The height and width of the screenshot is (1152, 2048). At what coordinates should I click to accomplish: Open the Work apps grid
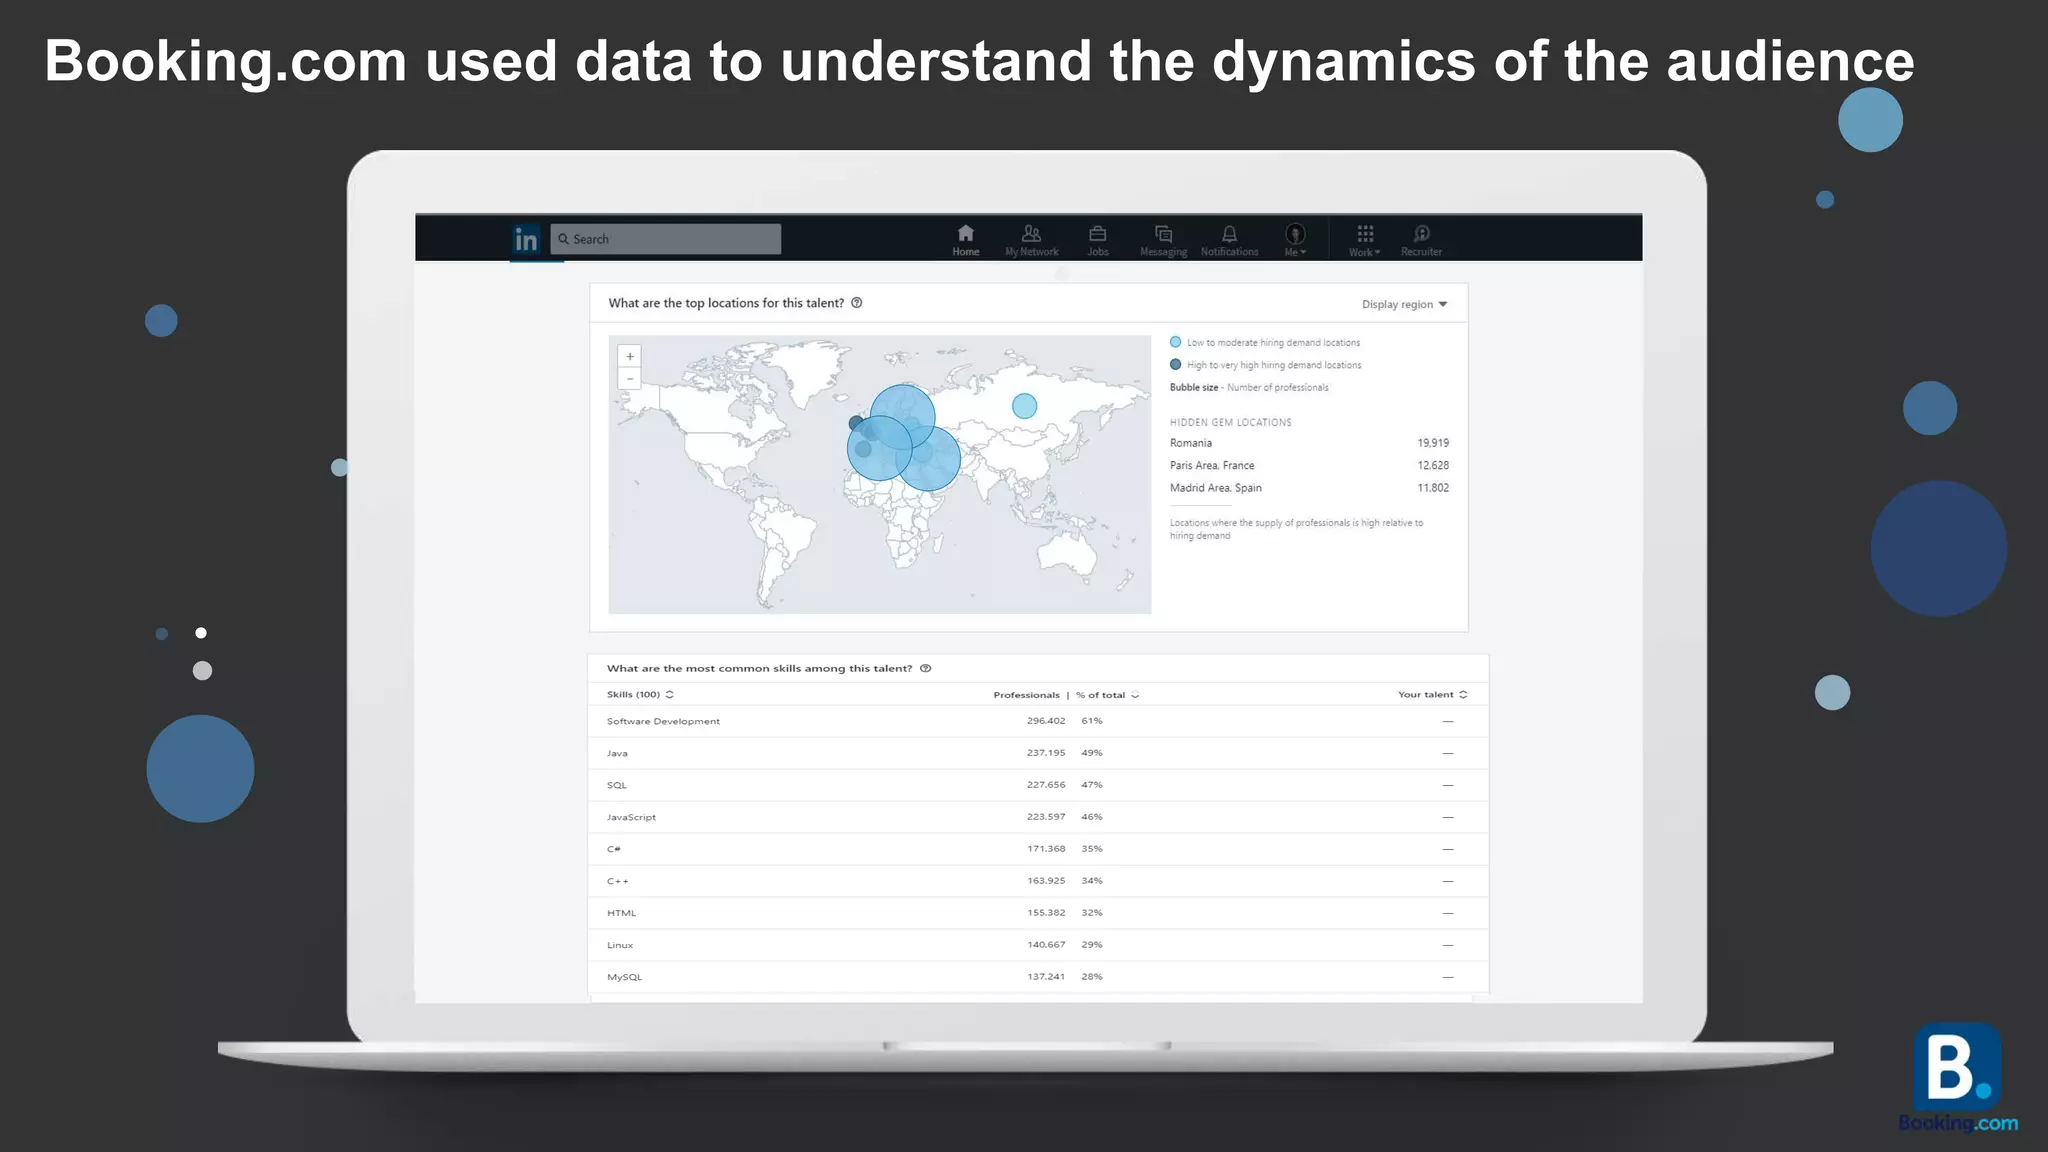pos(1365,240)
